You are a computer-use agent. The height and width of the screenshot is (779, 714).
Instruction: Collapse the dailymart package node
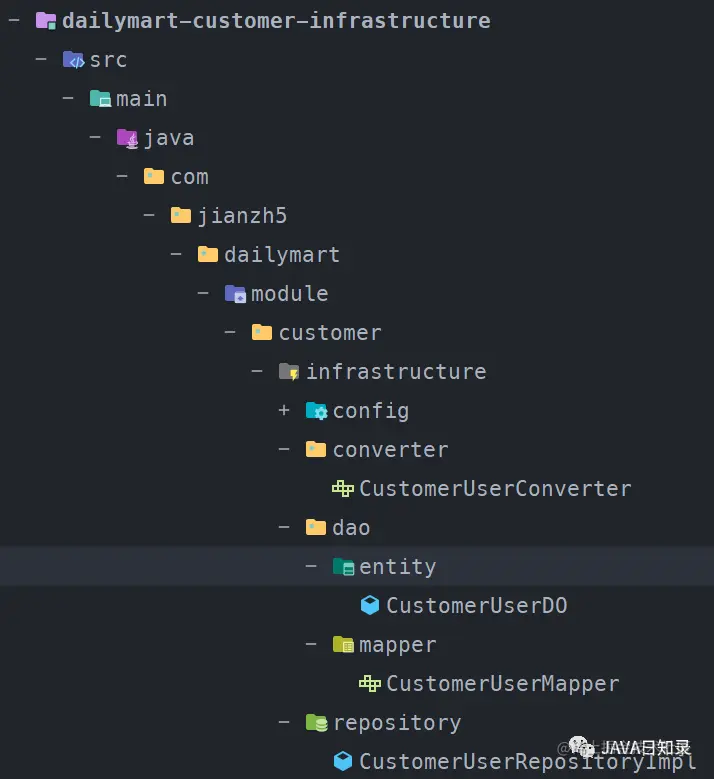tap(176, 254)
